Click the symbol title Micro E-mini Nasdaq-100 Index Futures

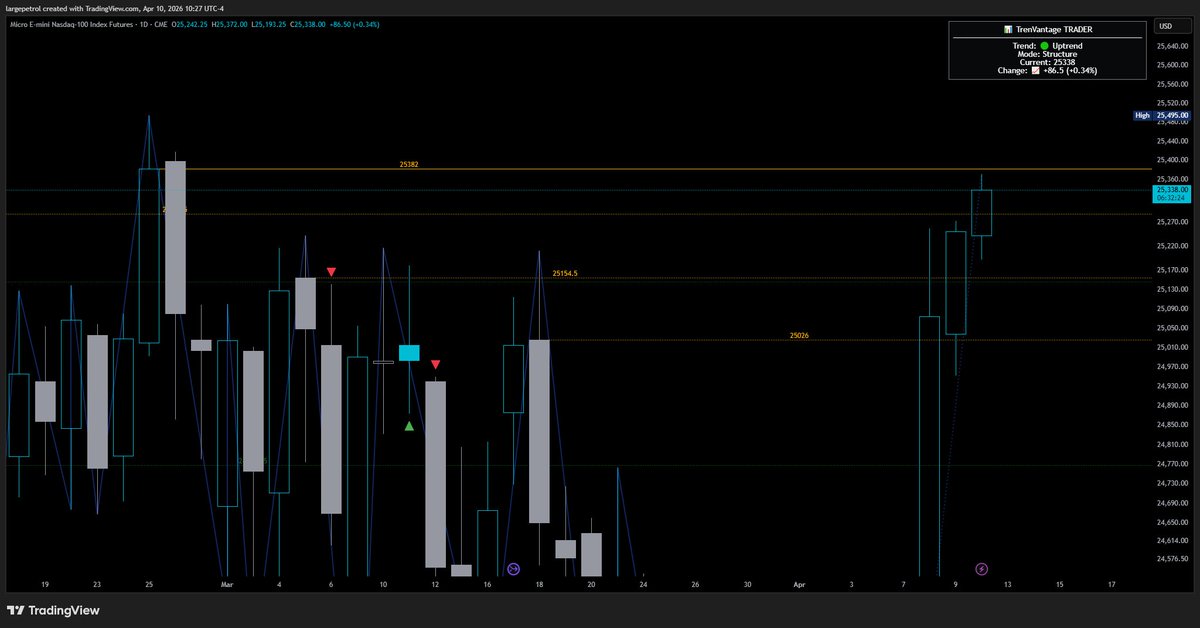click(74, 23)
